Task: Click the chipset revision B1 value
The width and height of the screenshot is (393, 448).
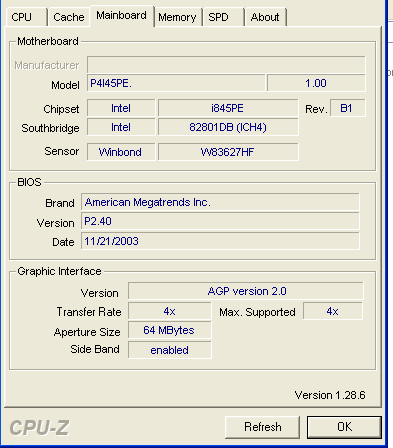Action: (348, 108)
